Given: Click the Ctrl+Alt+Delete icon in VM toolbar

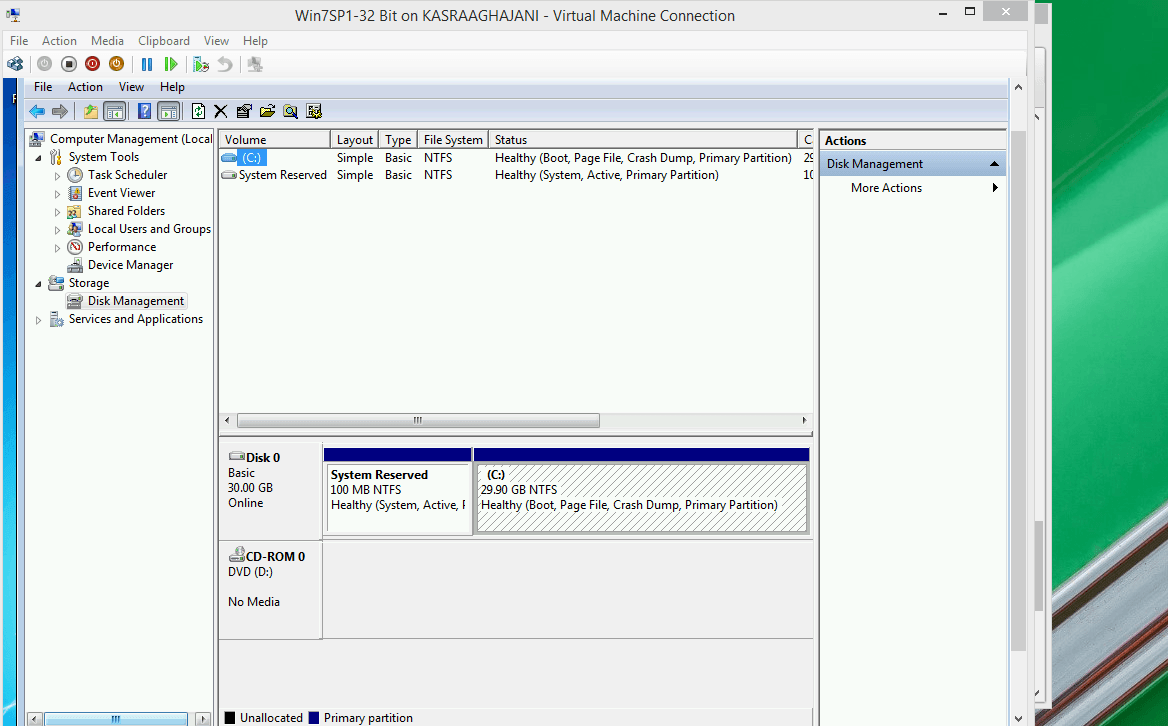Looking at the screenshot, I should [15, 64].
